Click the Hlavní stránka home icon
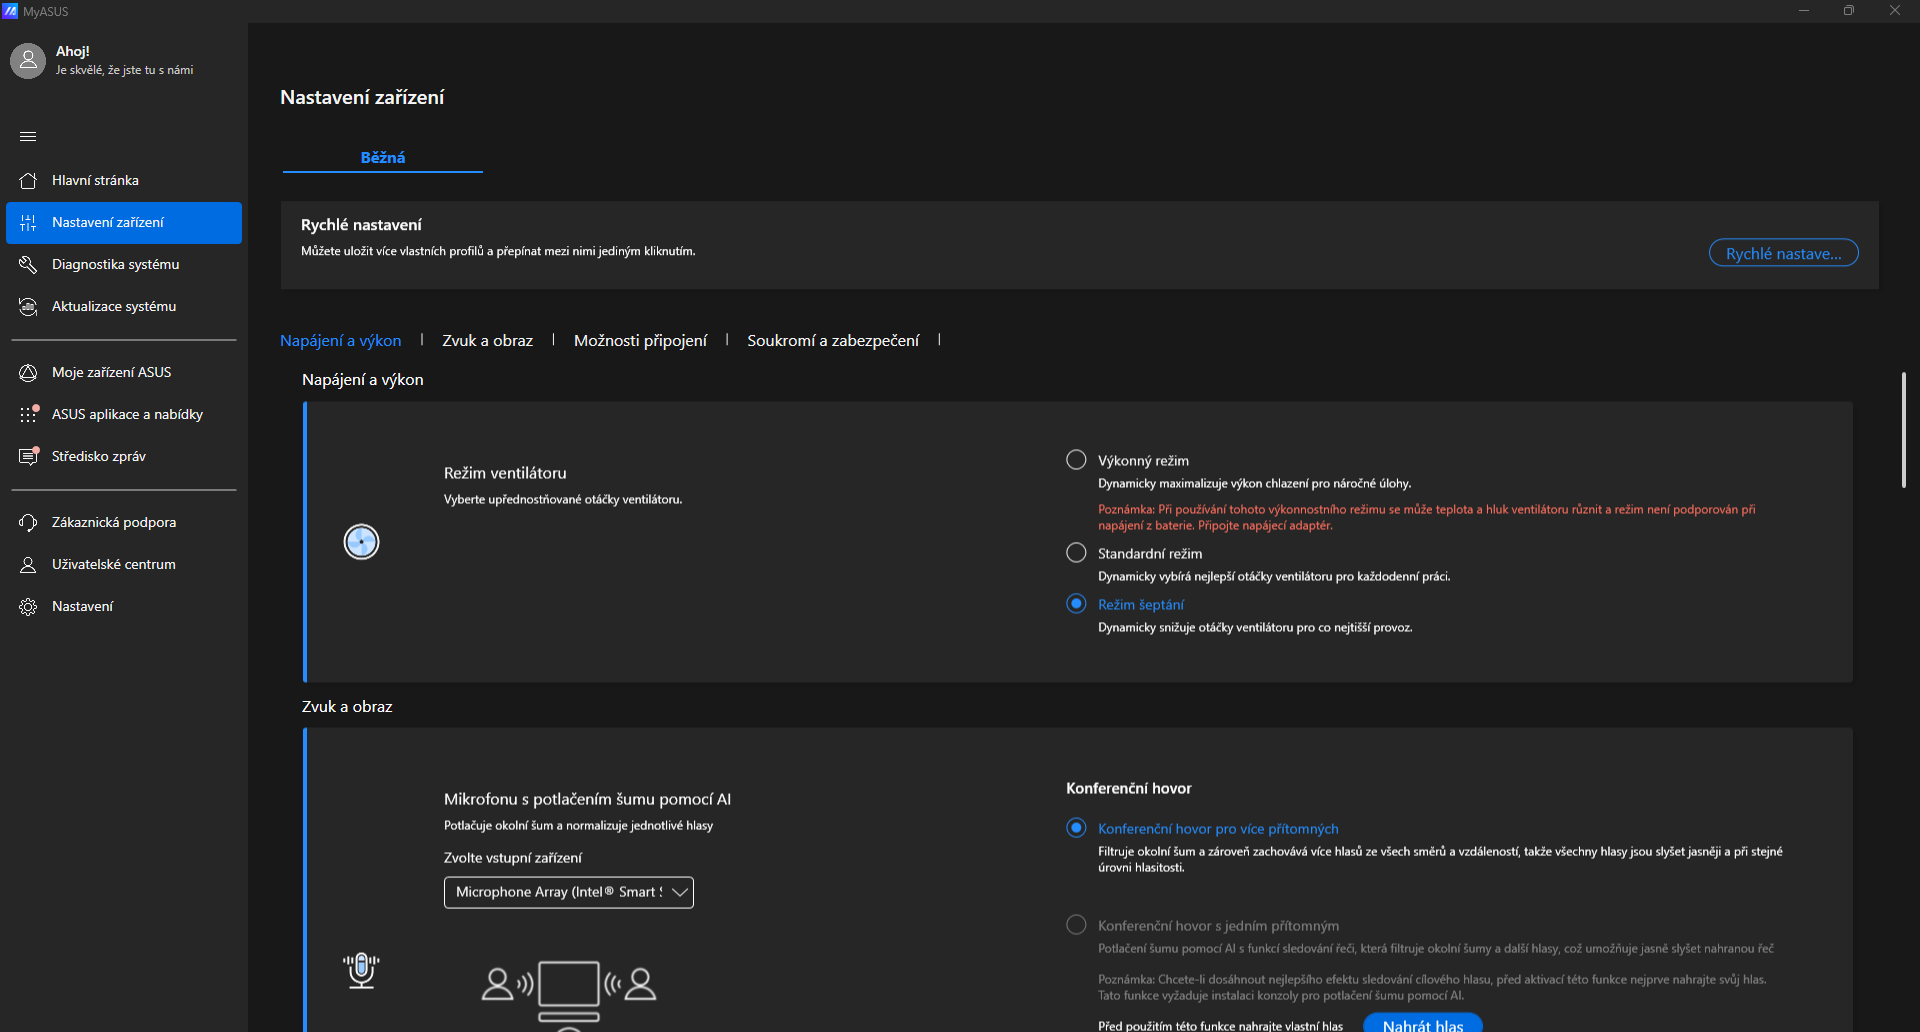Screen dimensions: 1920x1032 (x=28, y=181)
